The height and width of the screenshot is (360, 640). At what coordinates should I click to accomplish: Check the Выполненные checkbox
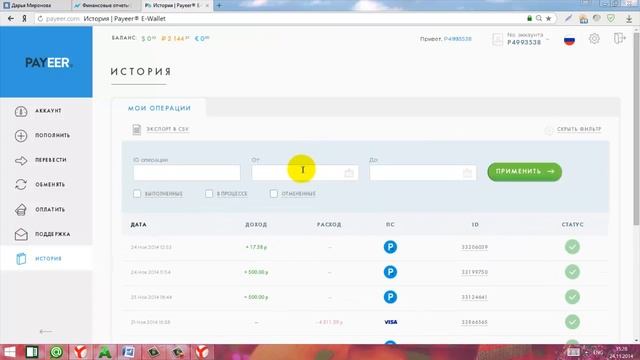click(137, 193)
